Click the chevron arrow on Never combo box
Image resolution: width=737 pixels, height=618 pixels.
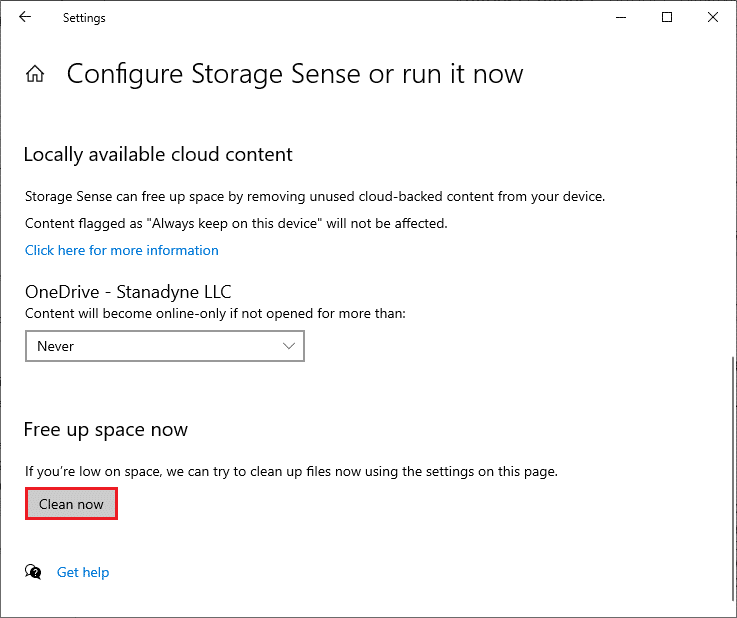[289, 346]
